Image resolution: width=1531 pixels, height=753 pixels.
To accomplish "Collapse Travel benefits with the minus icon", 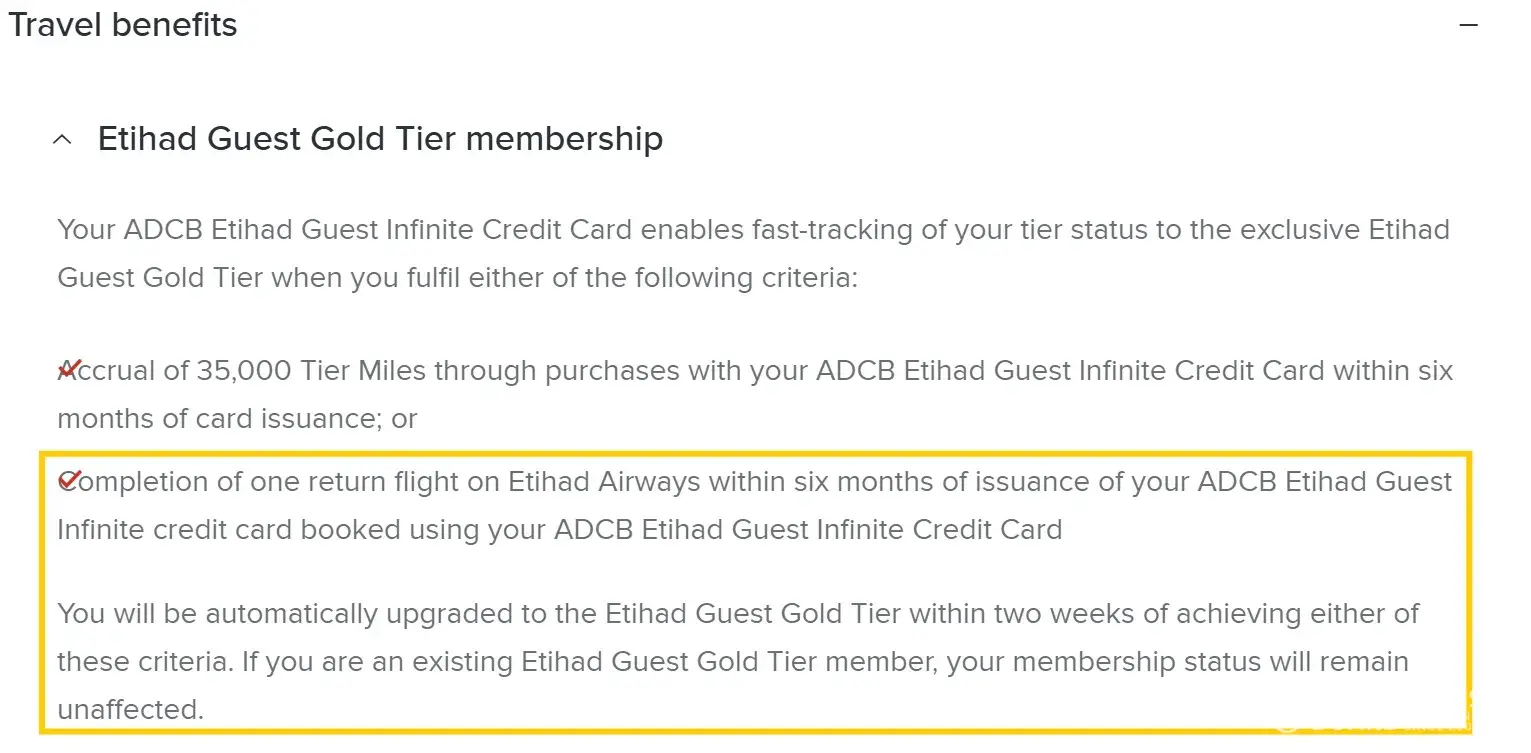I will (1468, 25).
